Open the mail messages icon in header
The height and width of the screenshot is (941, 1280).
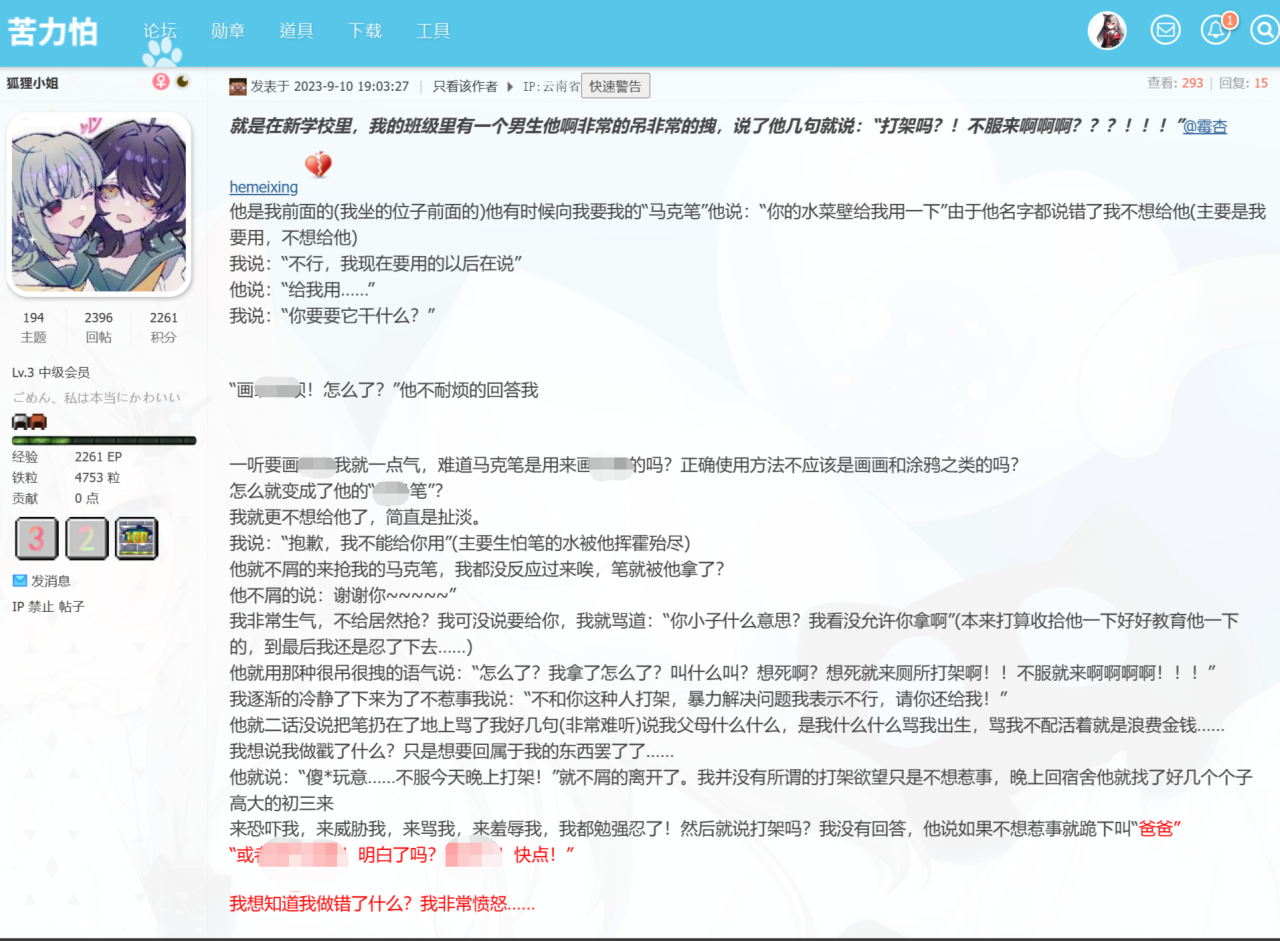click(1165, 30)
